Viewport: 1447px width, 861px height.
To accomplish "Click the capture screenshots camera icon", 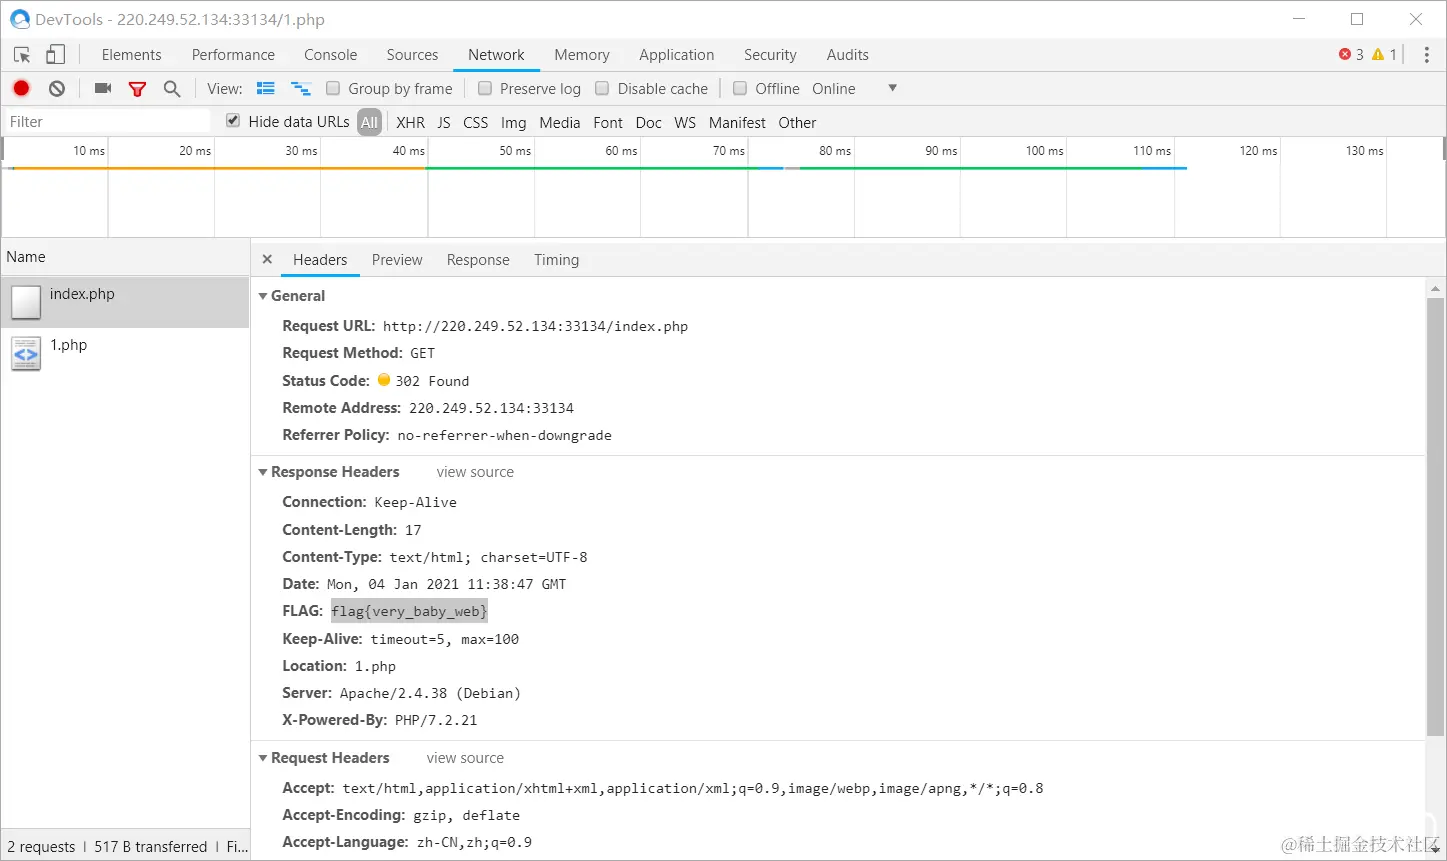I will tap(102, 88).
